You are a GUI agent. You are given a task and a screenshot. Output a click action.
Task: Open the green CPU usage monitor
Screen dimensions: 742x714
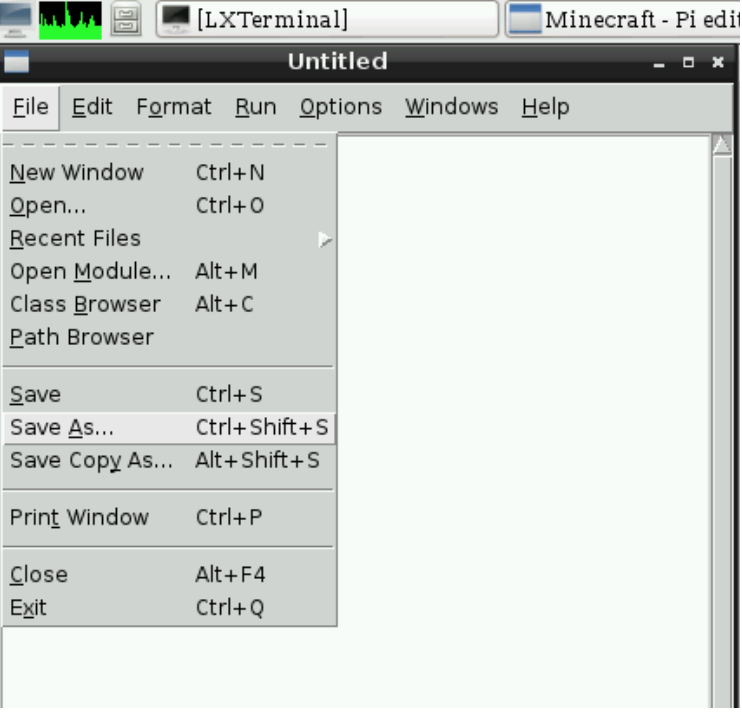70,20
